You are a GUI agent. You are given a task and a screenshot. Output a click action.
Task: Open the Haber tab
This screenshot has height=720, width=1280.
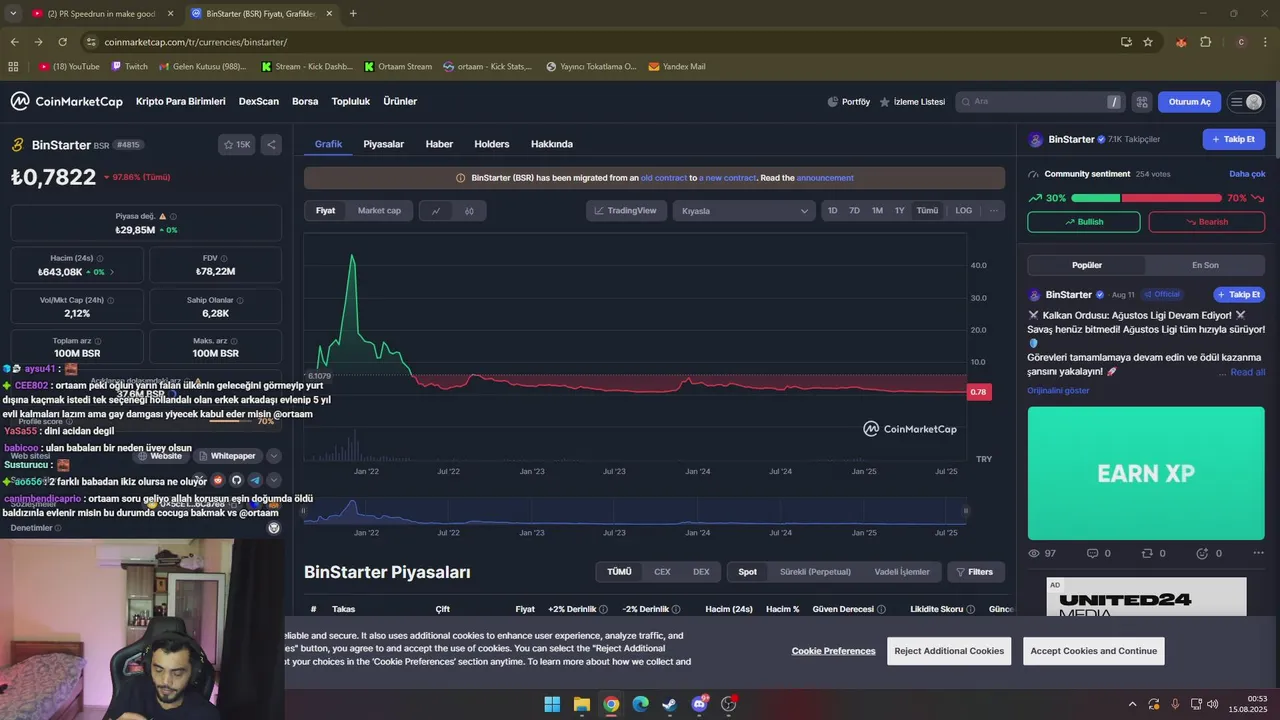tap(439, 144)
